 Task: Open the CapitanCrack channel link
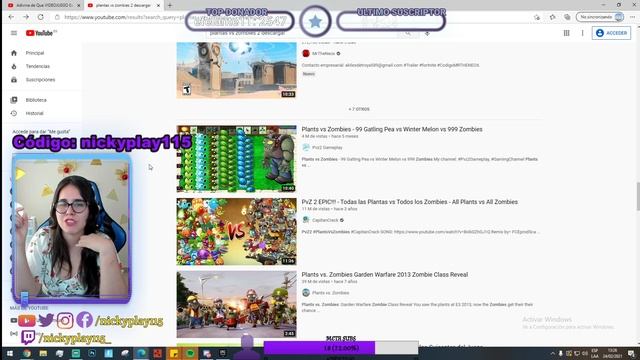pos(325,220)
